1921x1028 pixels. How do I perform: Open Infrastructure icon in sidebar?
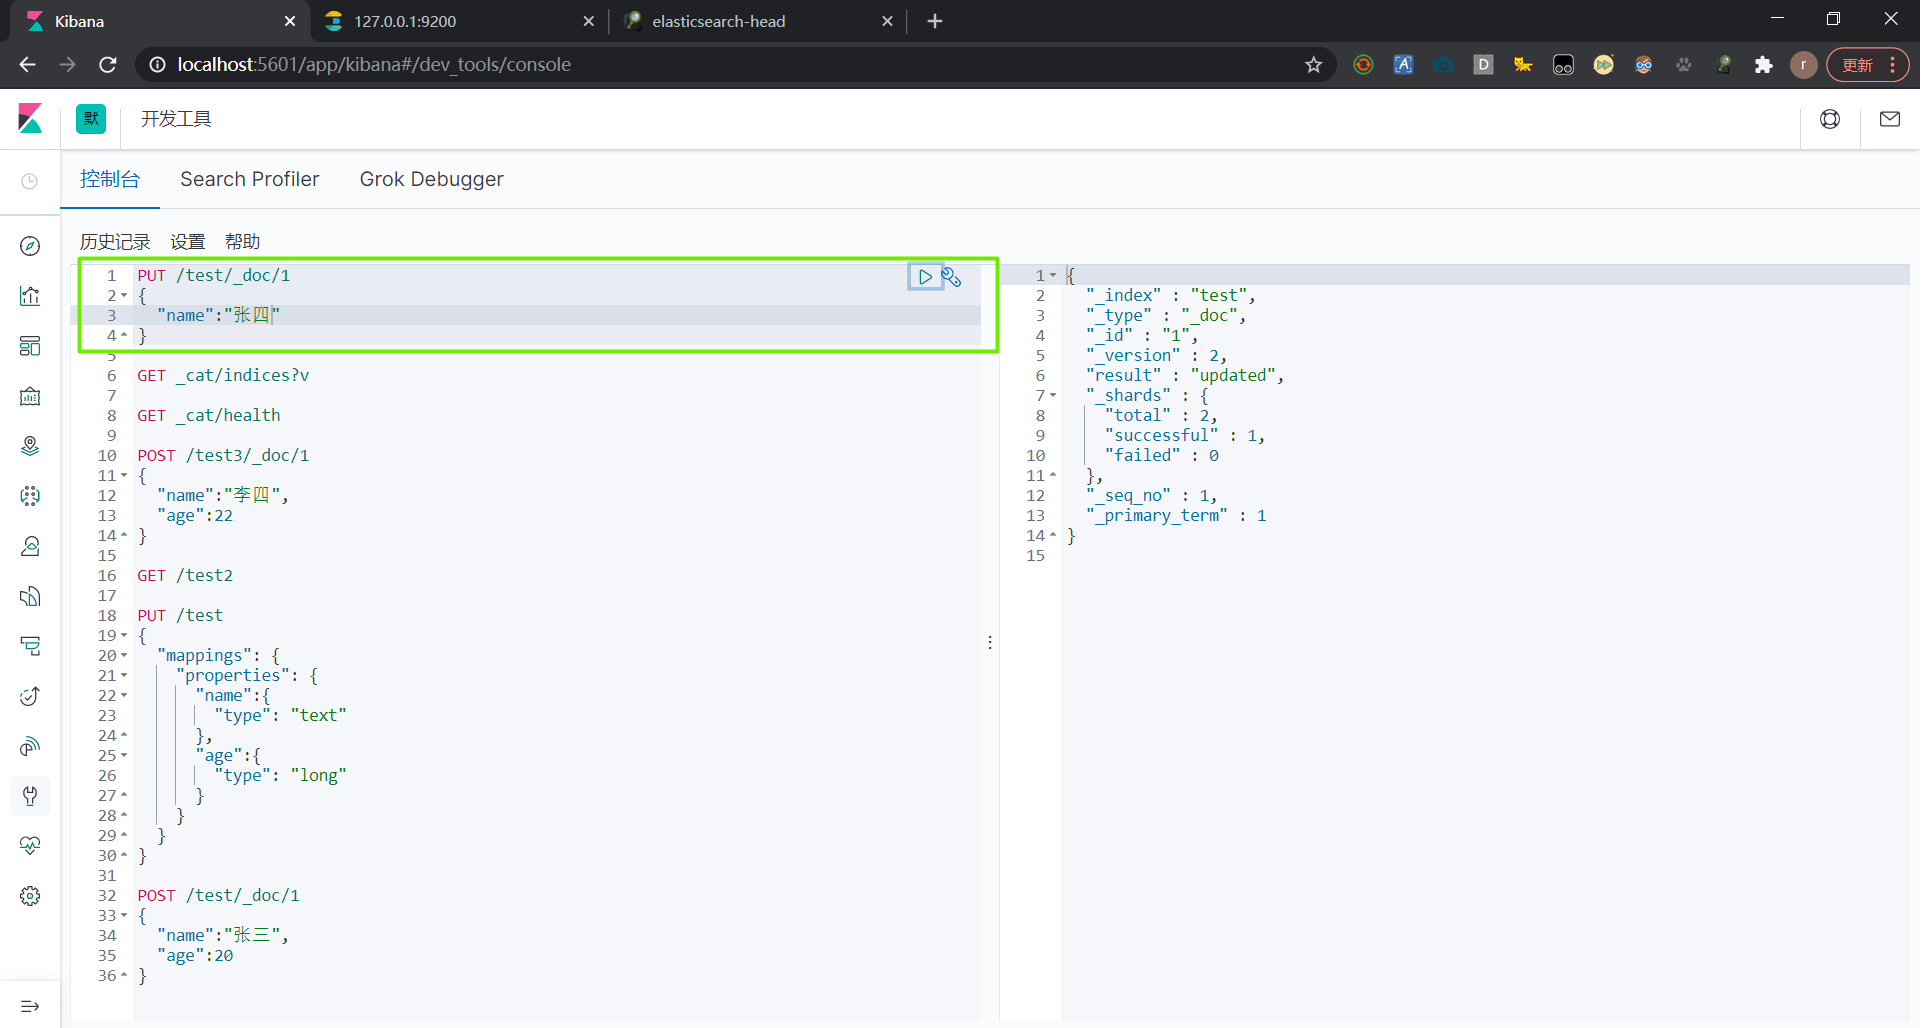(30, 546)
